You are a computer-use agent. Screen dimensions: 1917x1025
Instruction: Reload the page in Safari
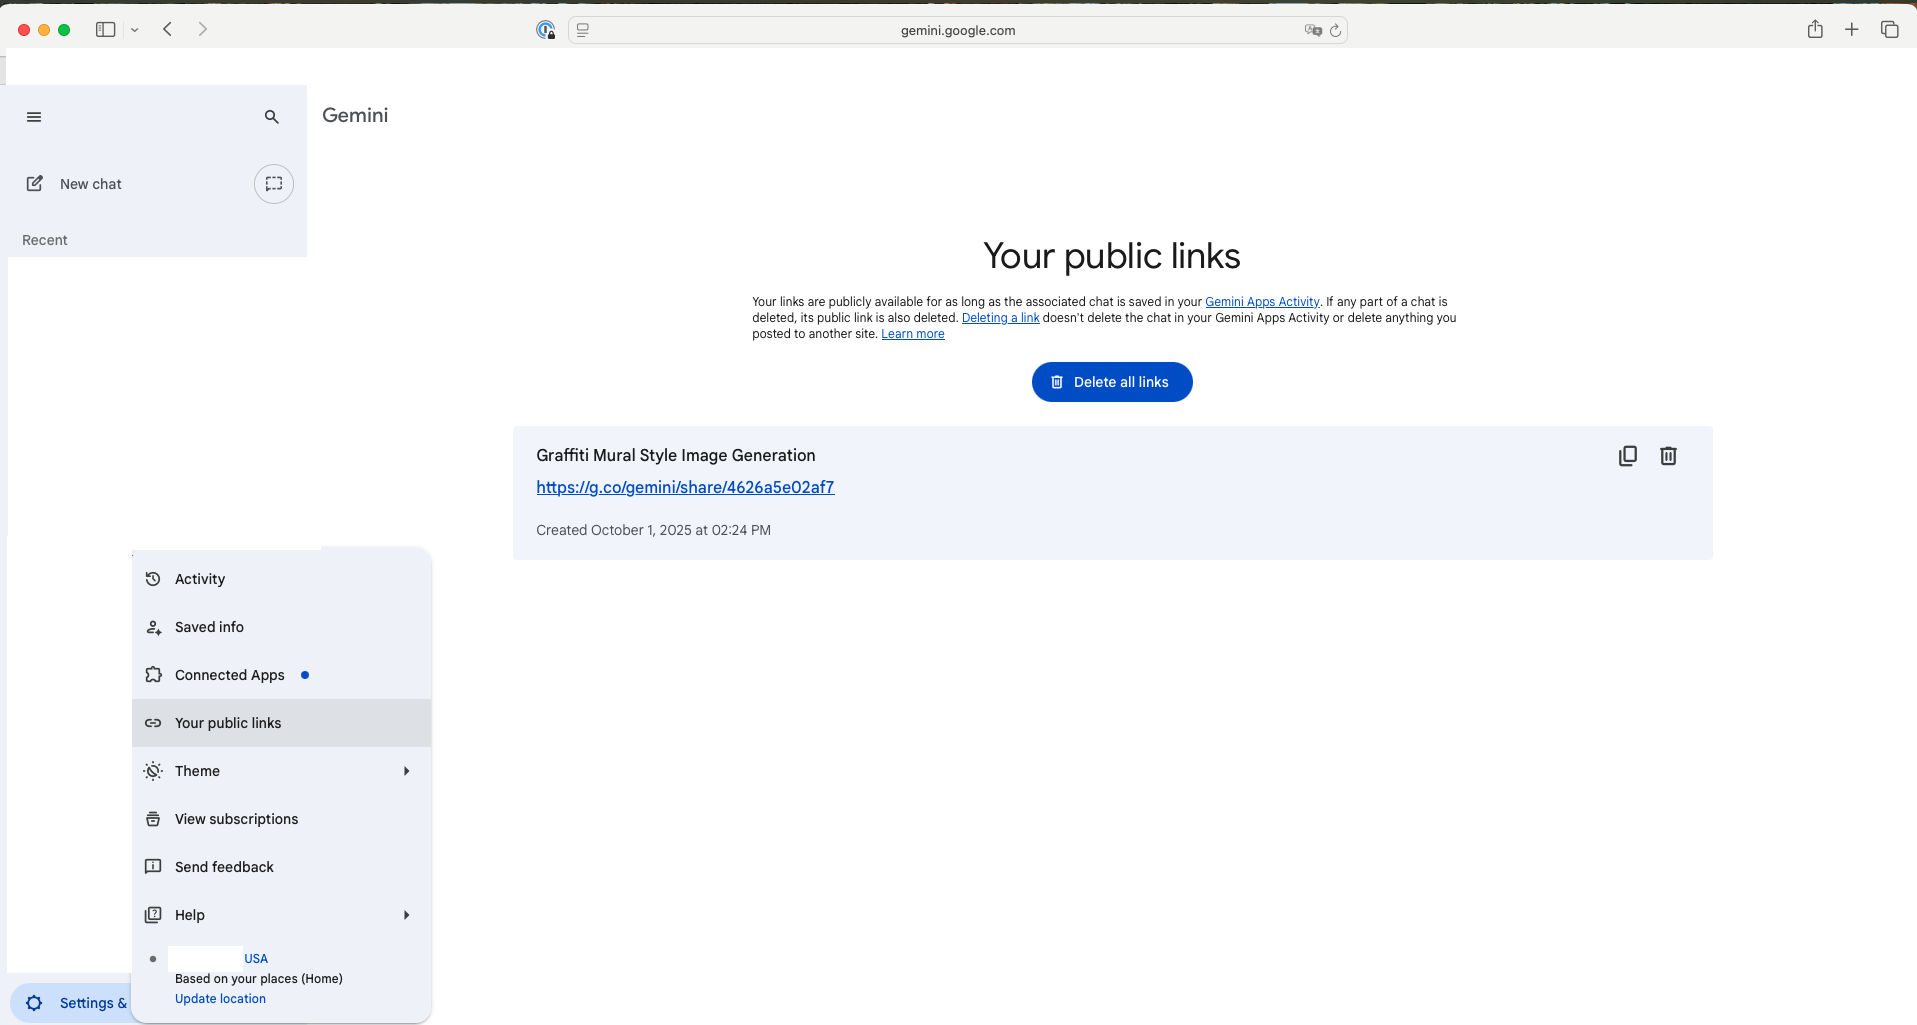pos(1337,30)
